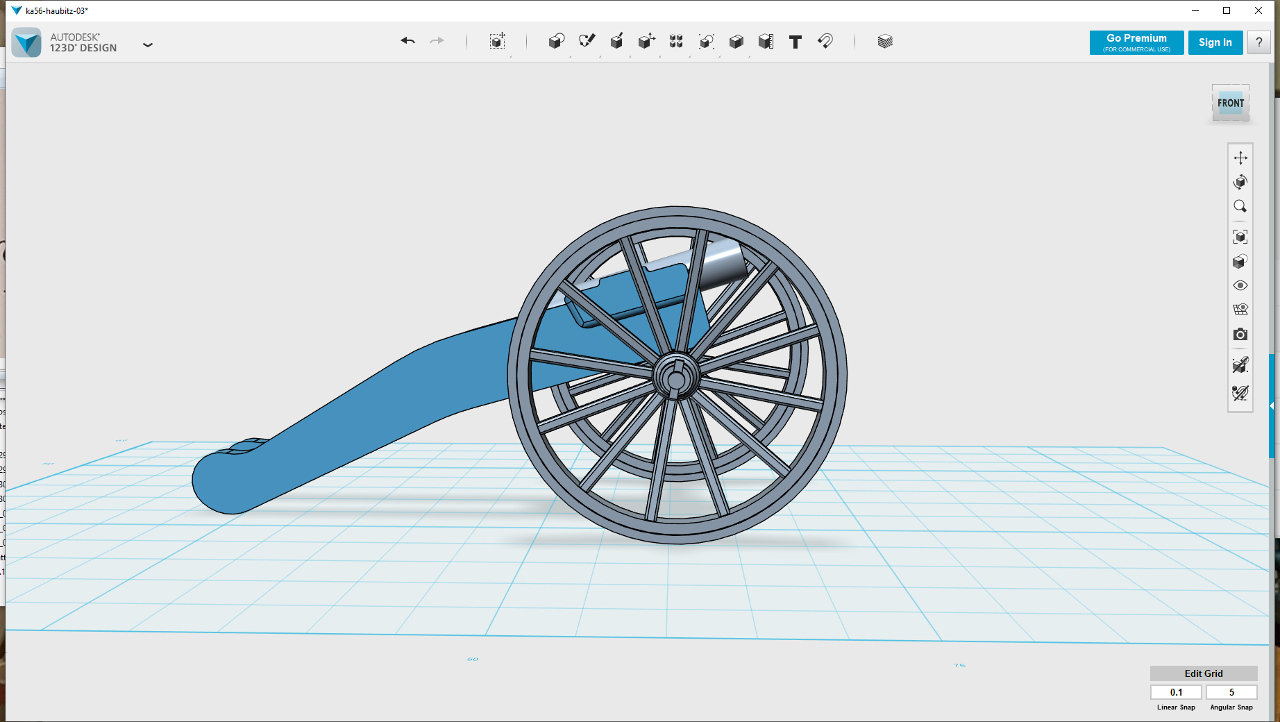Take a screenshot with camera icon
The width and height of the screenshot is (1280, 722).
point(1240,334)
